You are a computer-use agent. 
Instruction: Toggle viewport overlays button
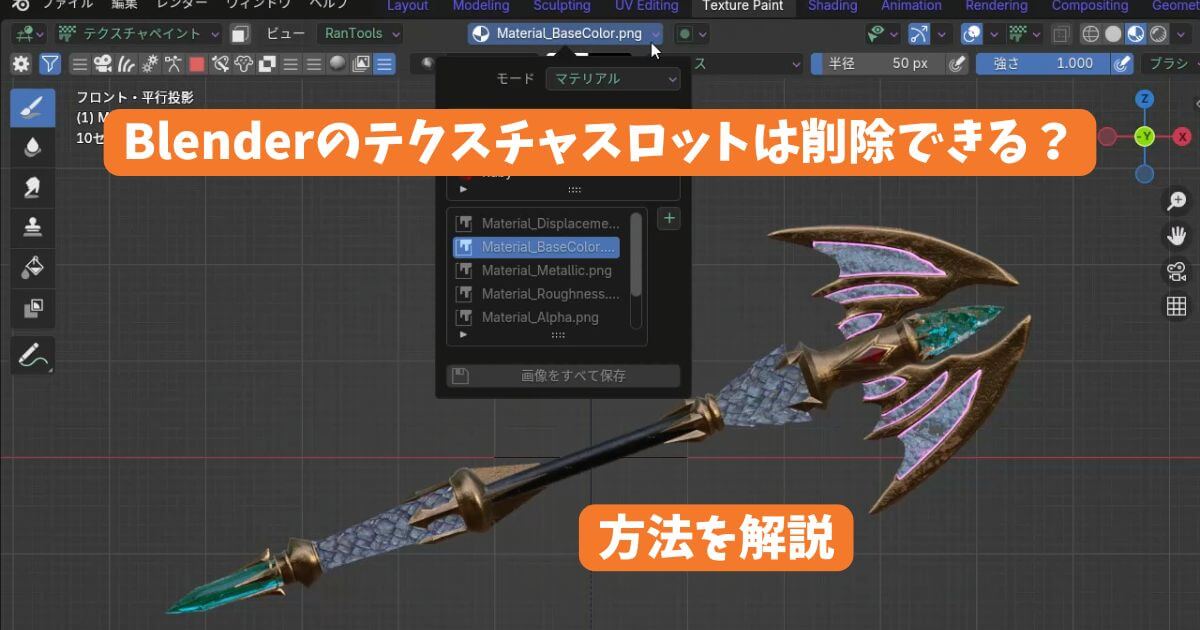click(x=971, y=34)
